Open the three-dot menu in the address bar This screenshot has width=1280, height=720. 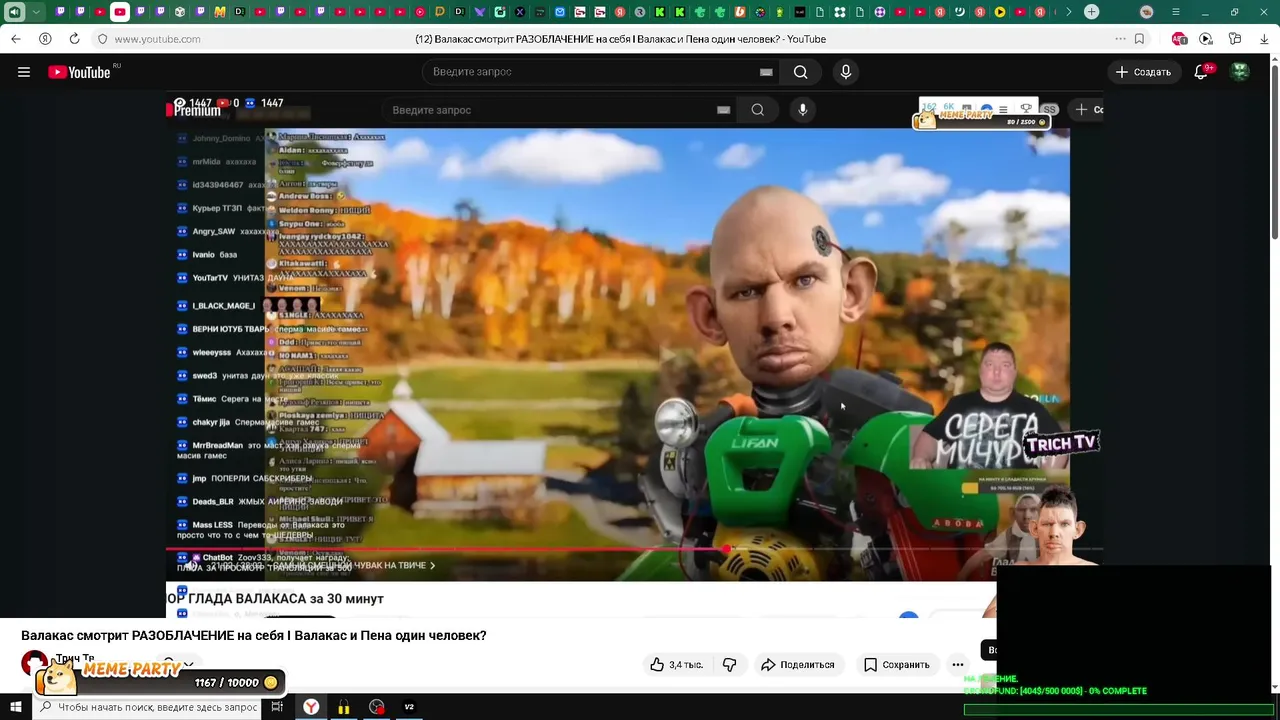click(x=1120, y=39)
